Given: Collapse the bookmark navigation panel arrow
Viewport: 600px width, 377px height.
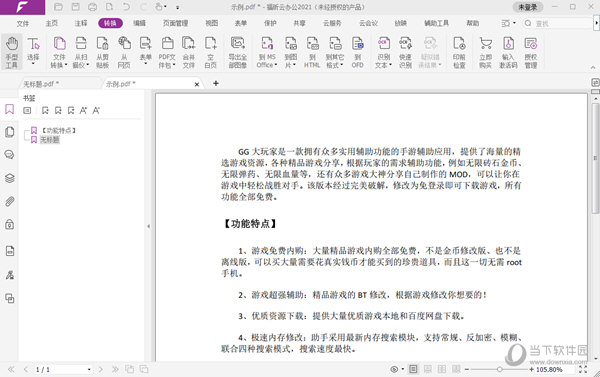Looking at the screenshot, I should (148, 226).
